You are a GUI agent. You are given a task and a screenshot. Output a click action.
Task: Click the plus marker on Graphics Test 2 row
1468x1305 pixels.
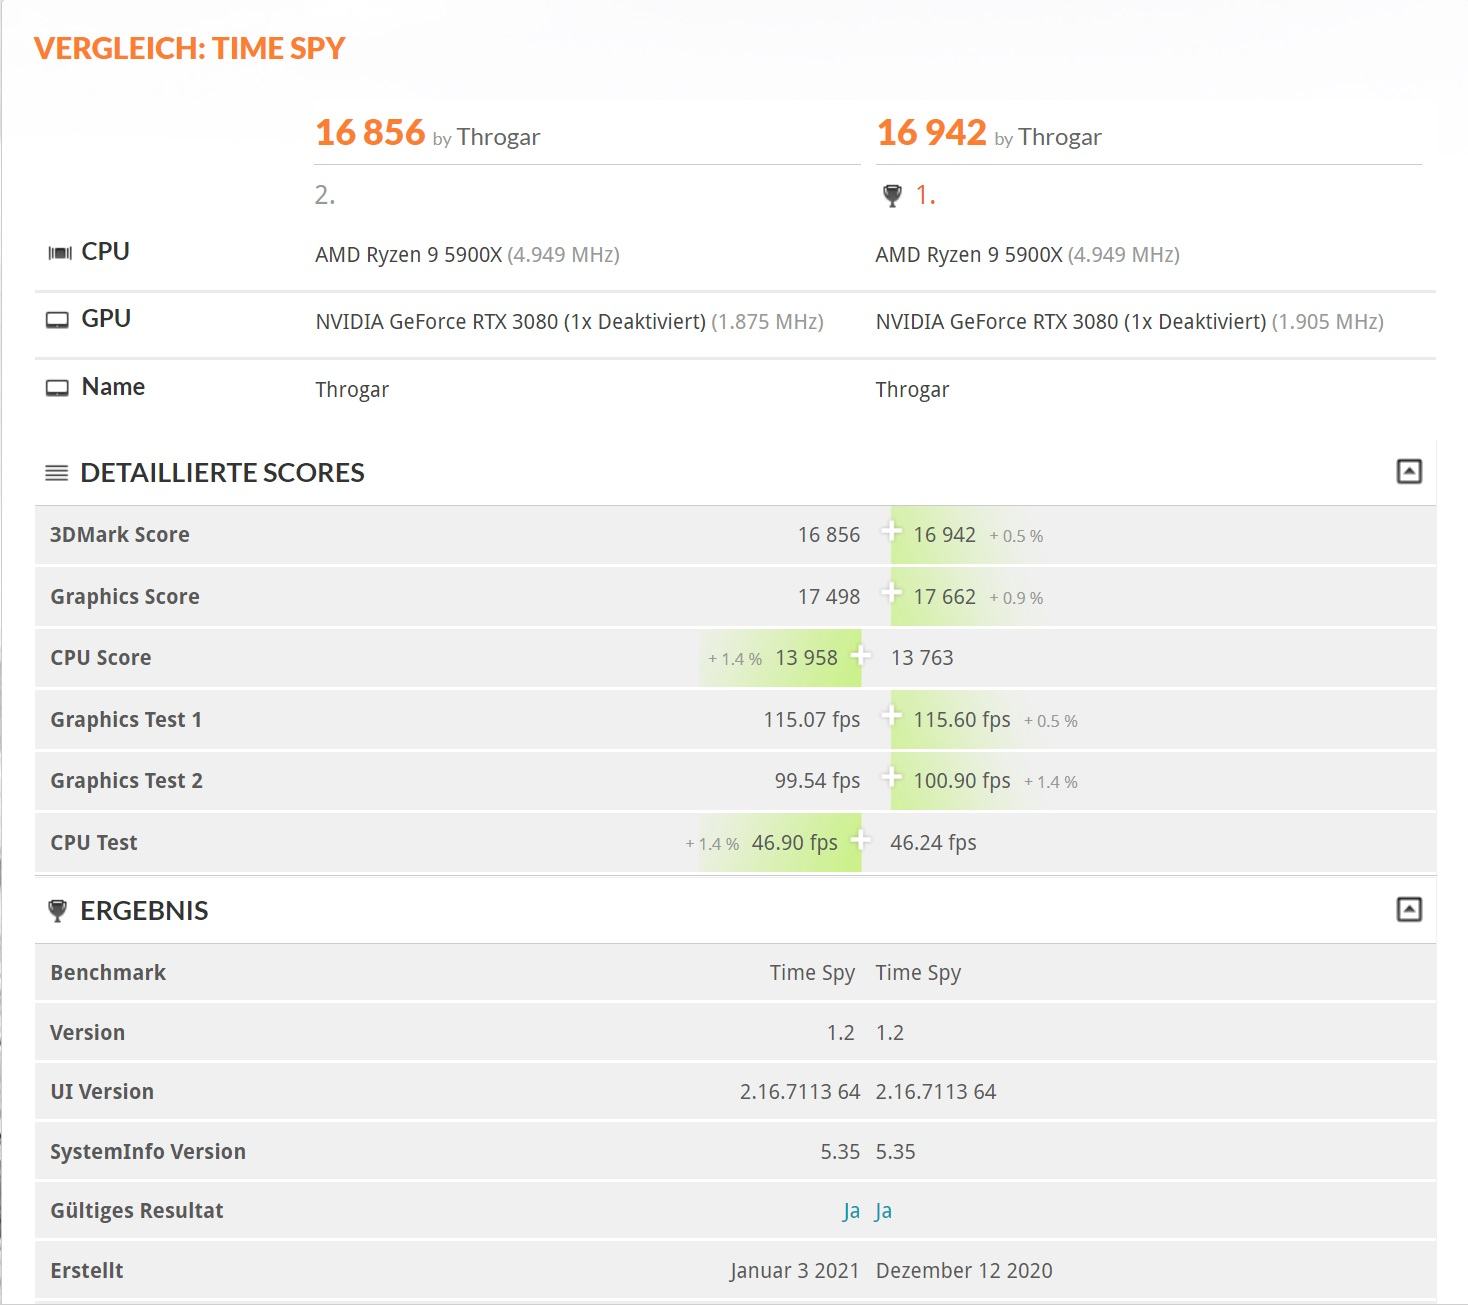pos(891,777)
